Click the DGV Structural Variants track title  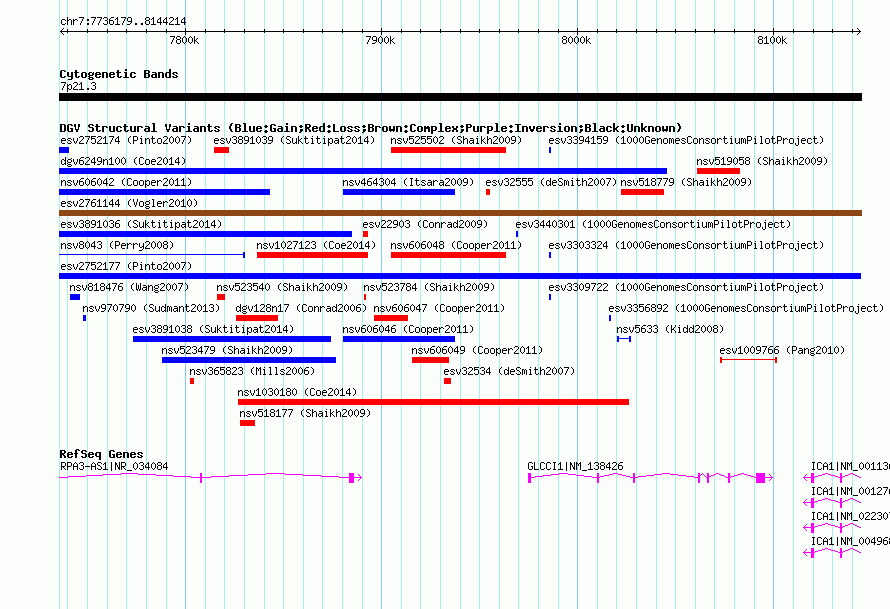coord(371,128)
